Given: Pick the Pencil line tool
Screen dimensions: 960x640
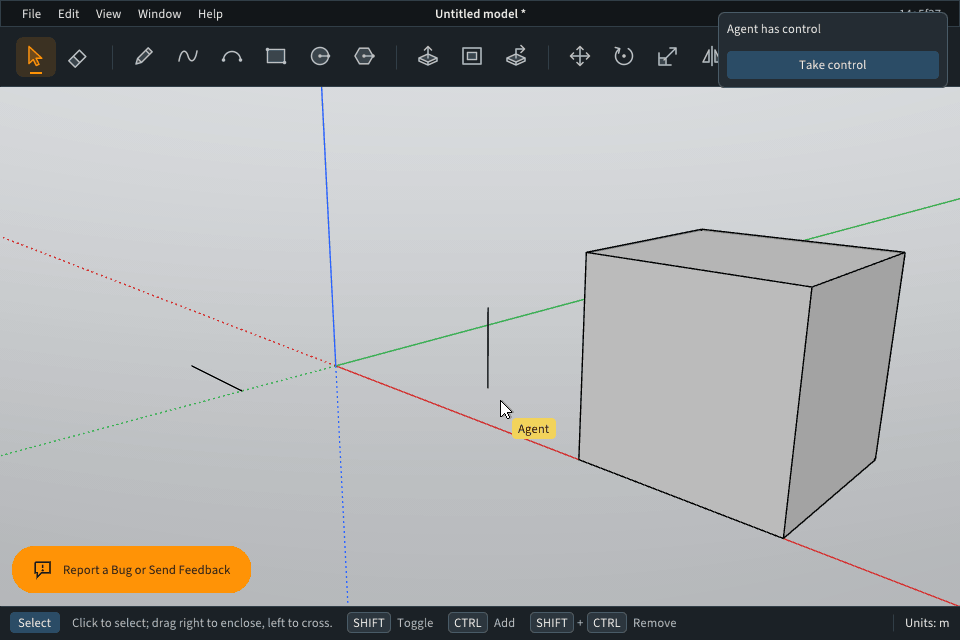Looking at the screenshot, I should point(143,57).
